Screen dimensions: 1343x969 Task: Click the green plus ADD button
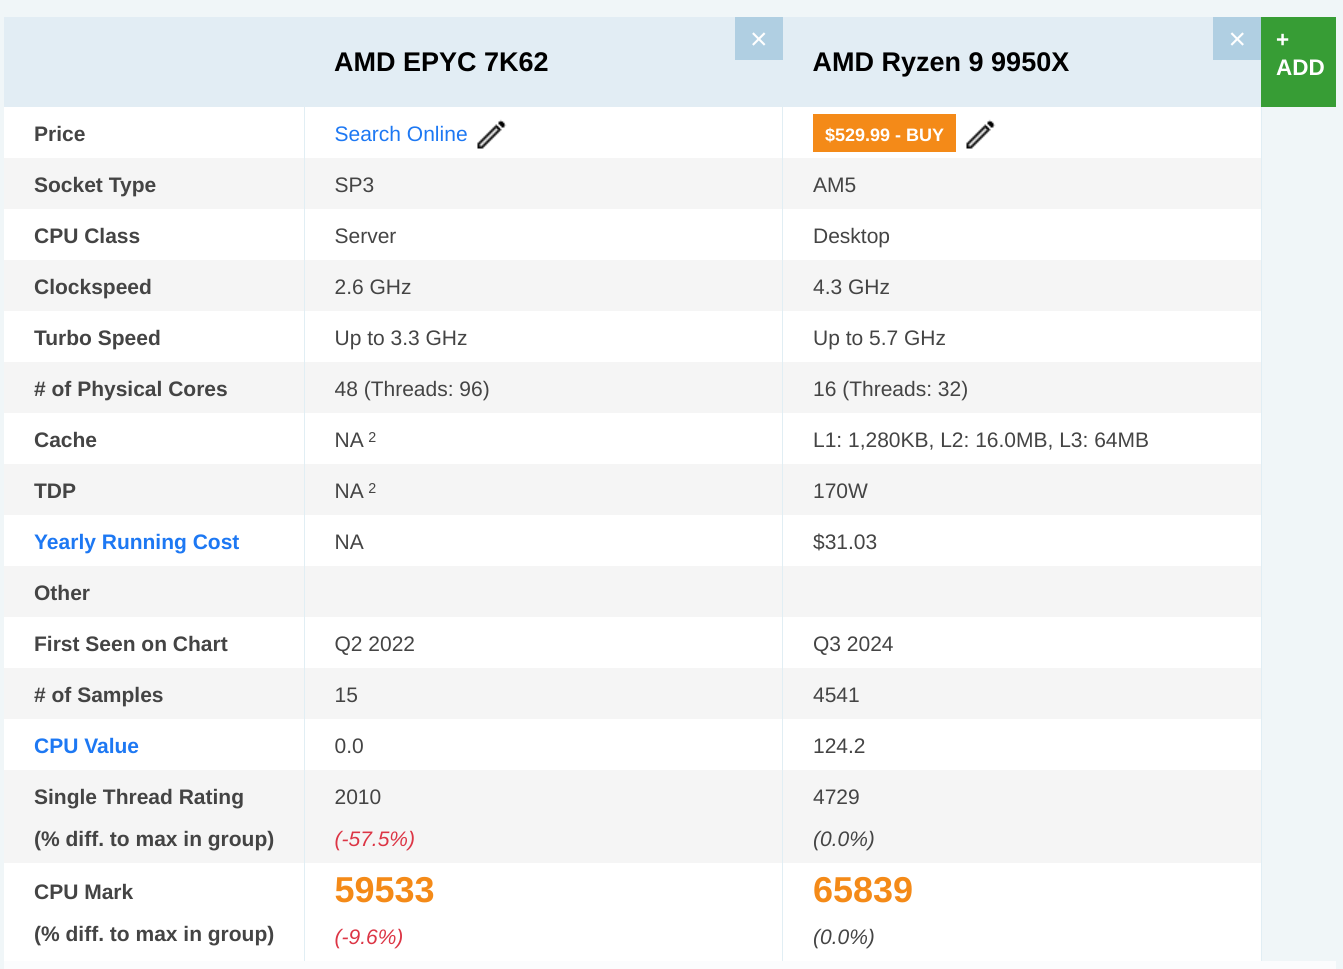[x=1298, y=60]
